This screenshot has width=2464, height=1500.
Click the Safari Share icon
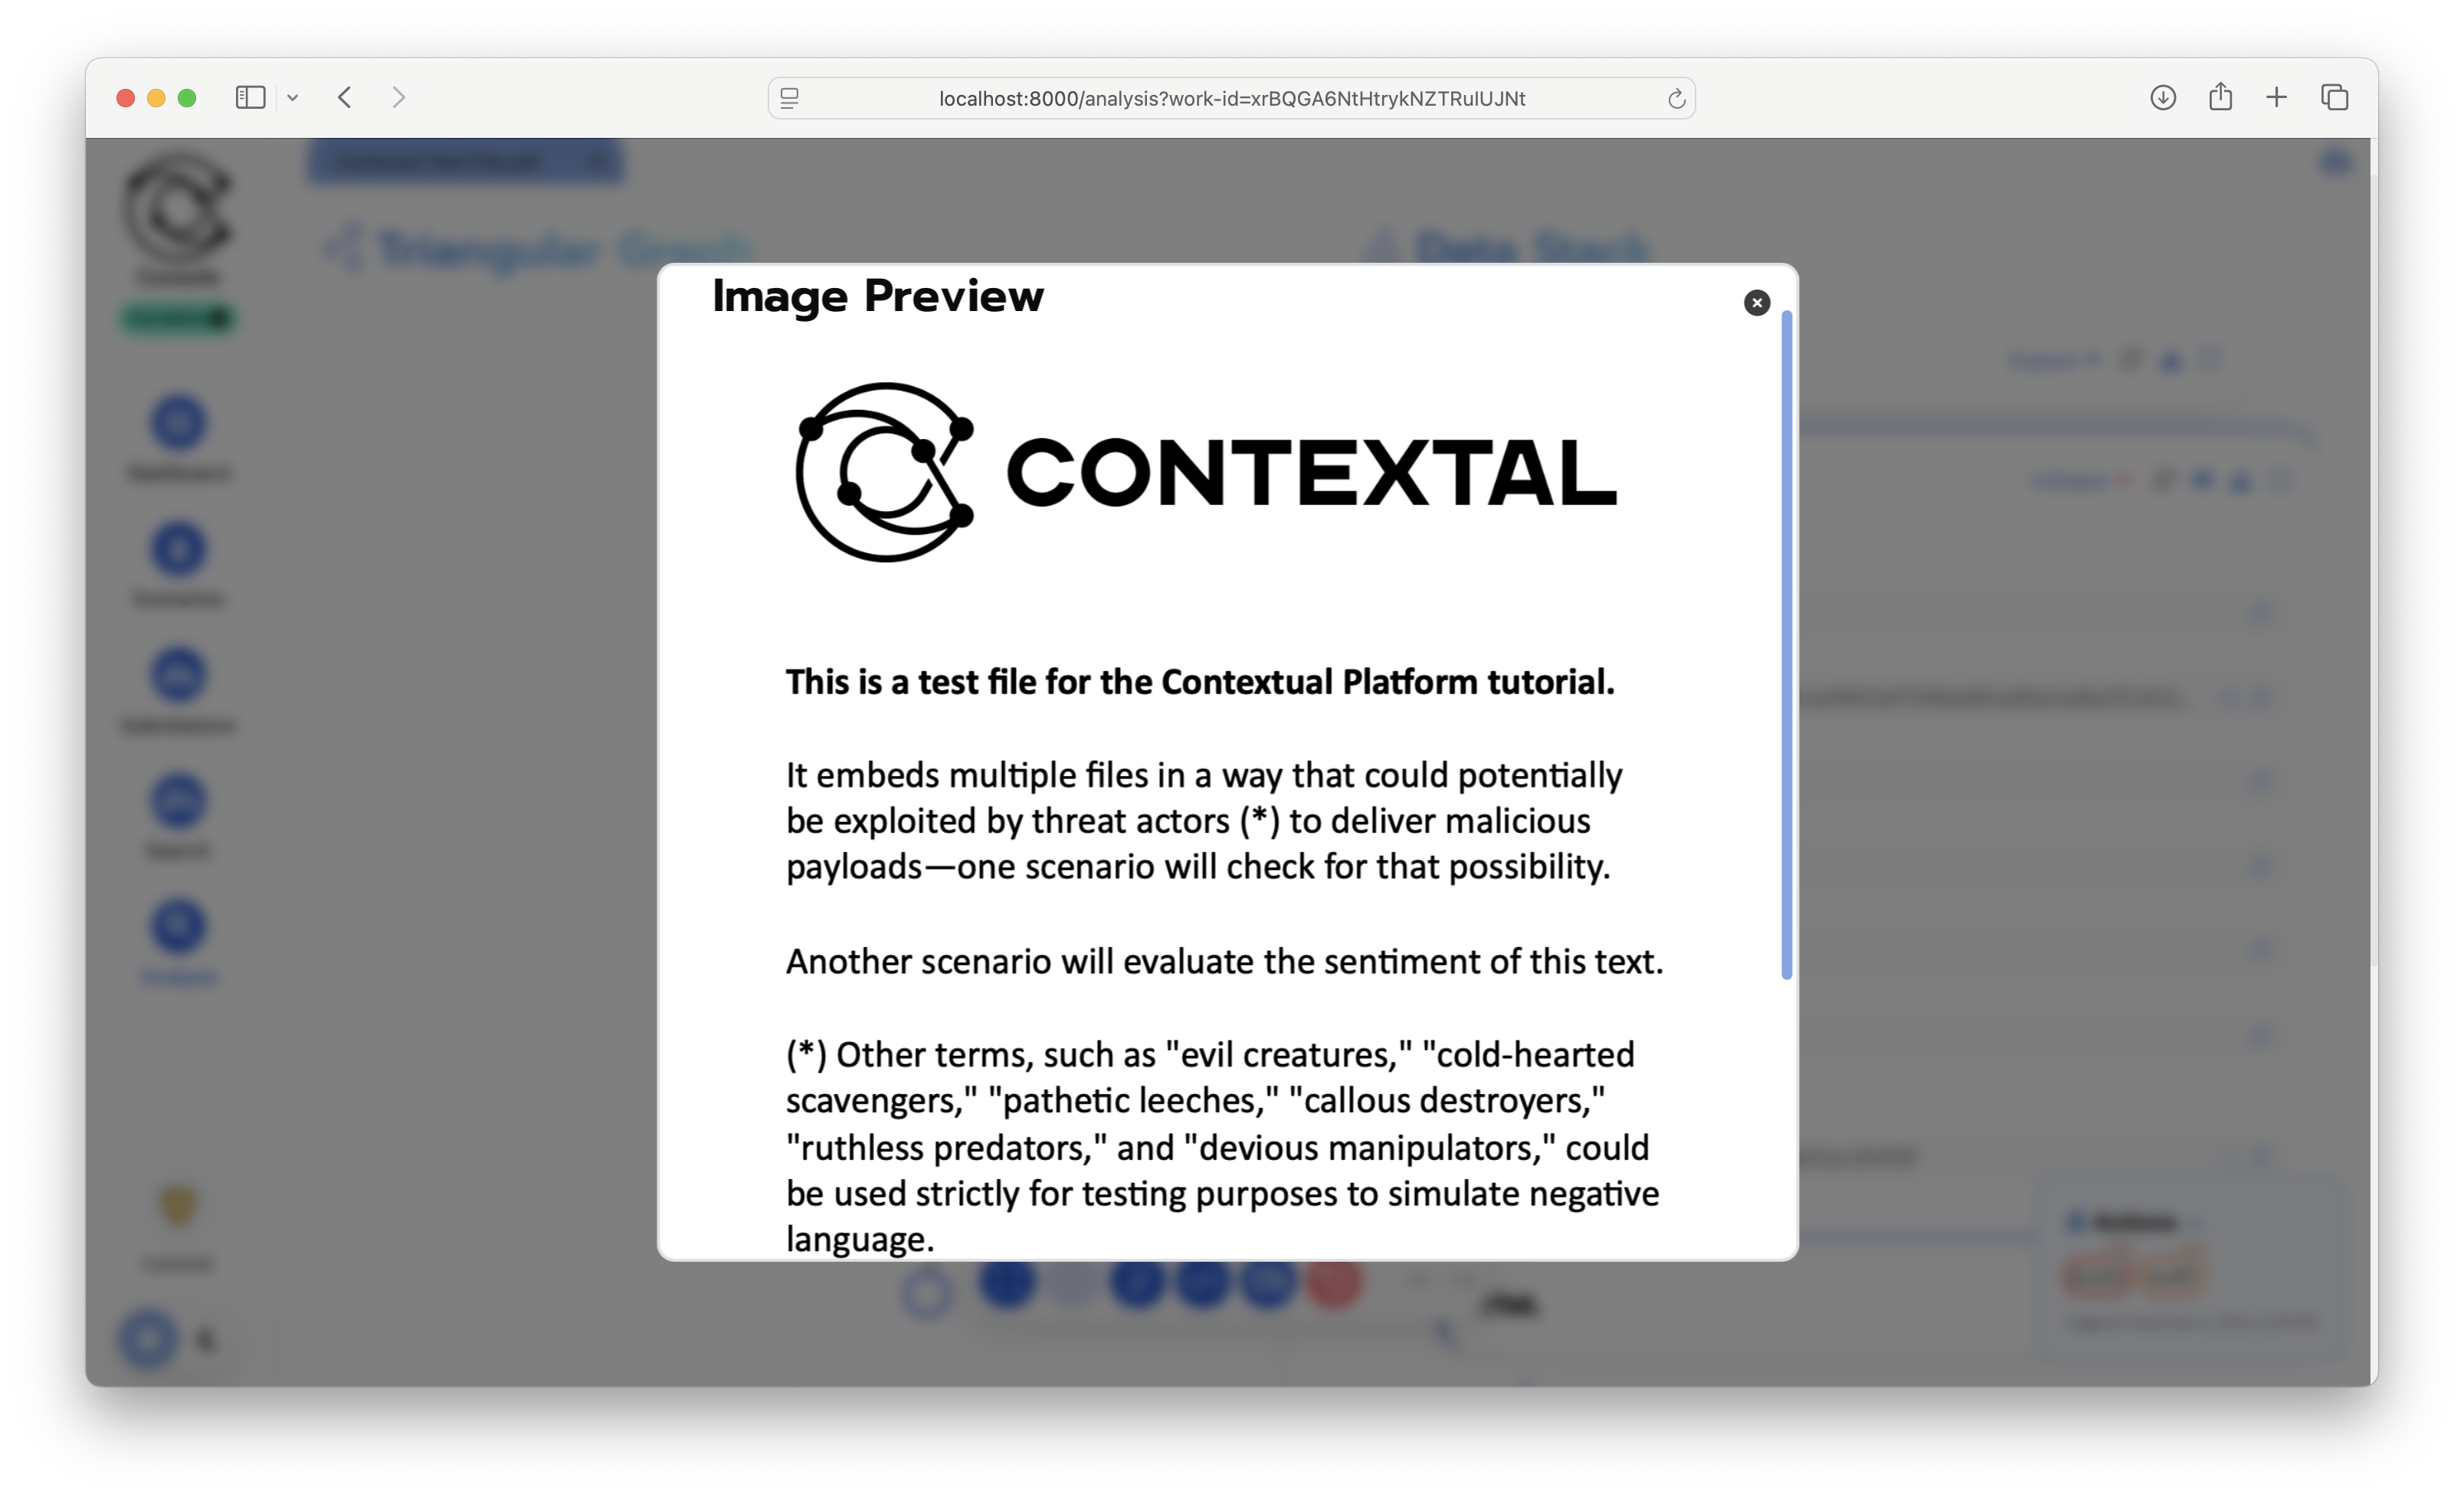pos(2220,97)
